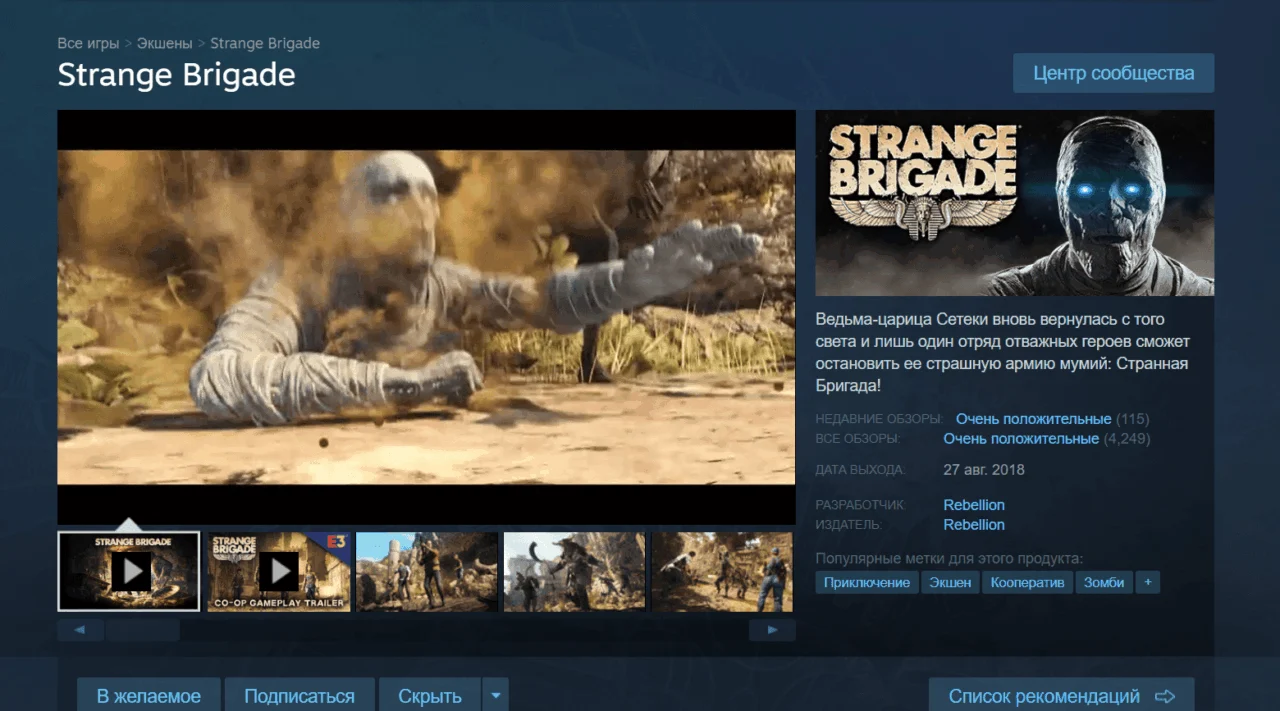Open the fourth screenshot thumbnail with scorpion monster

[x=575, y=571]
